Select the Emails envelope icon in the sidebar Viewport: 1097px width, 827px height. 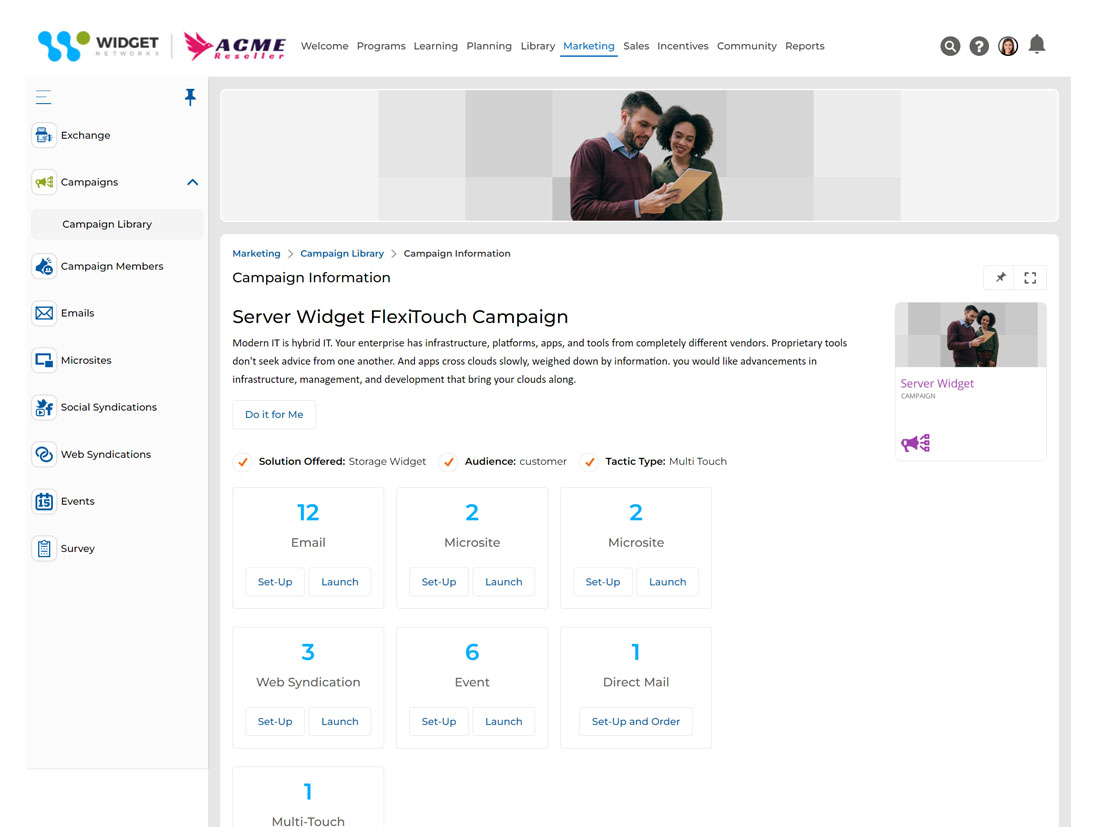43,313
